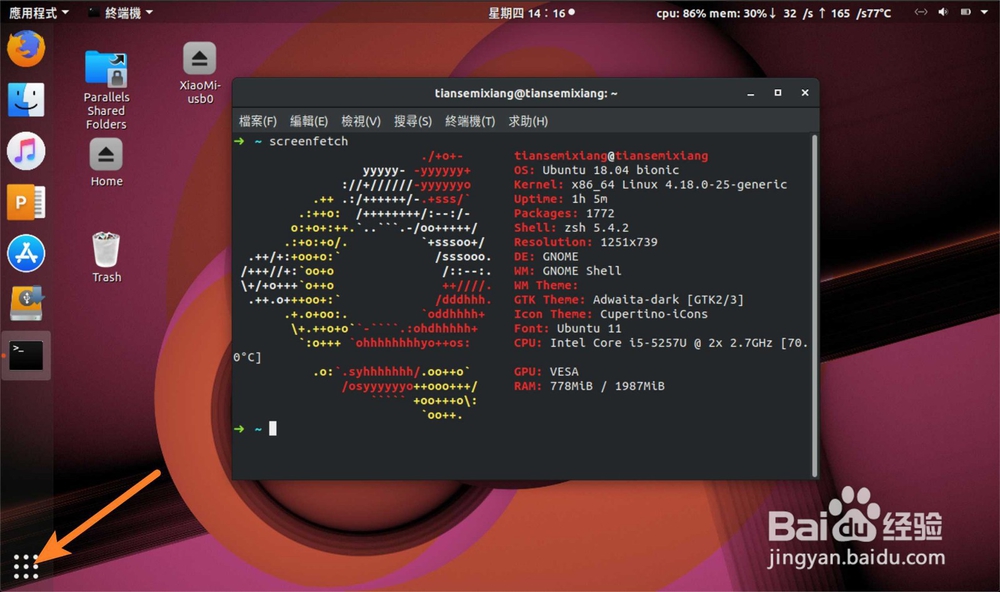
Task: Click the 'RAM: 778MiB / 1987MiB' line
Action: click(x=589, y=386)
